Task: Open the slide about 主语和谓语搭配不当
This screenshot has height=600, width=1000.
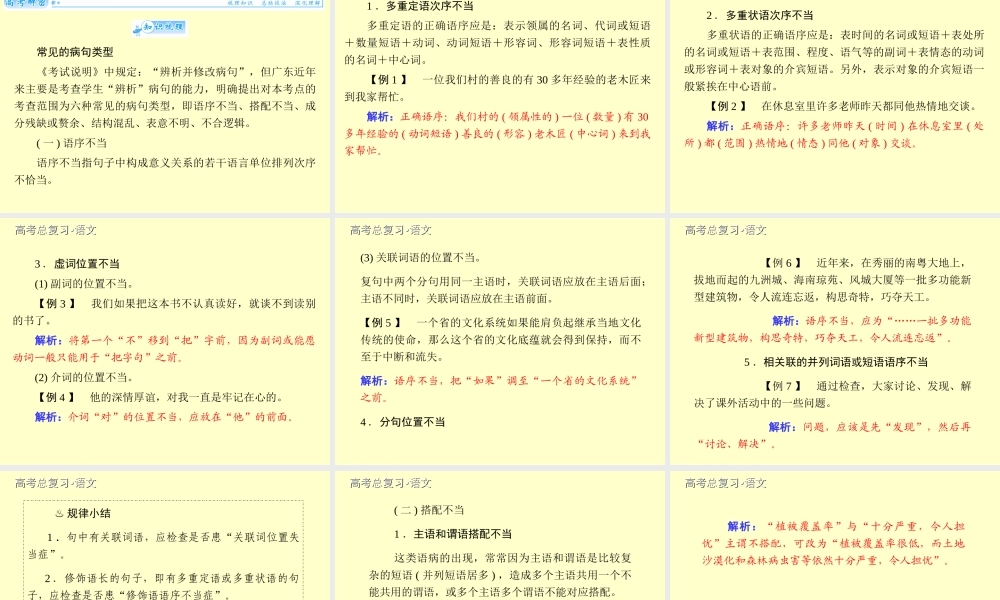Action: (x=500, y=536)
